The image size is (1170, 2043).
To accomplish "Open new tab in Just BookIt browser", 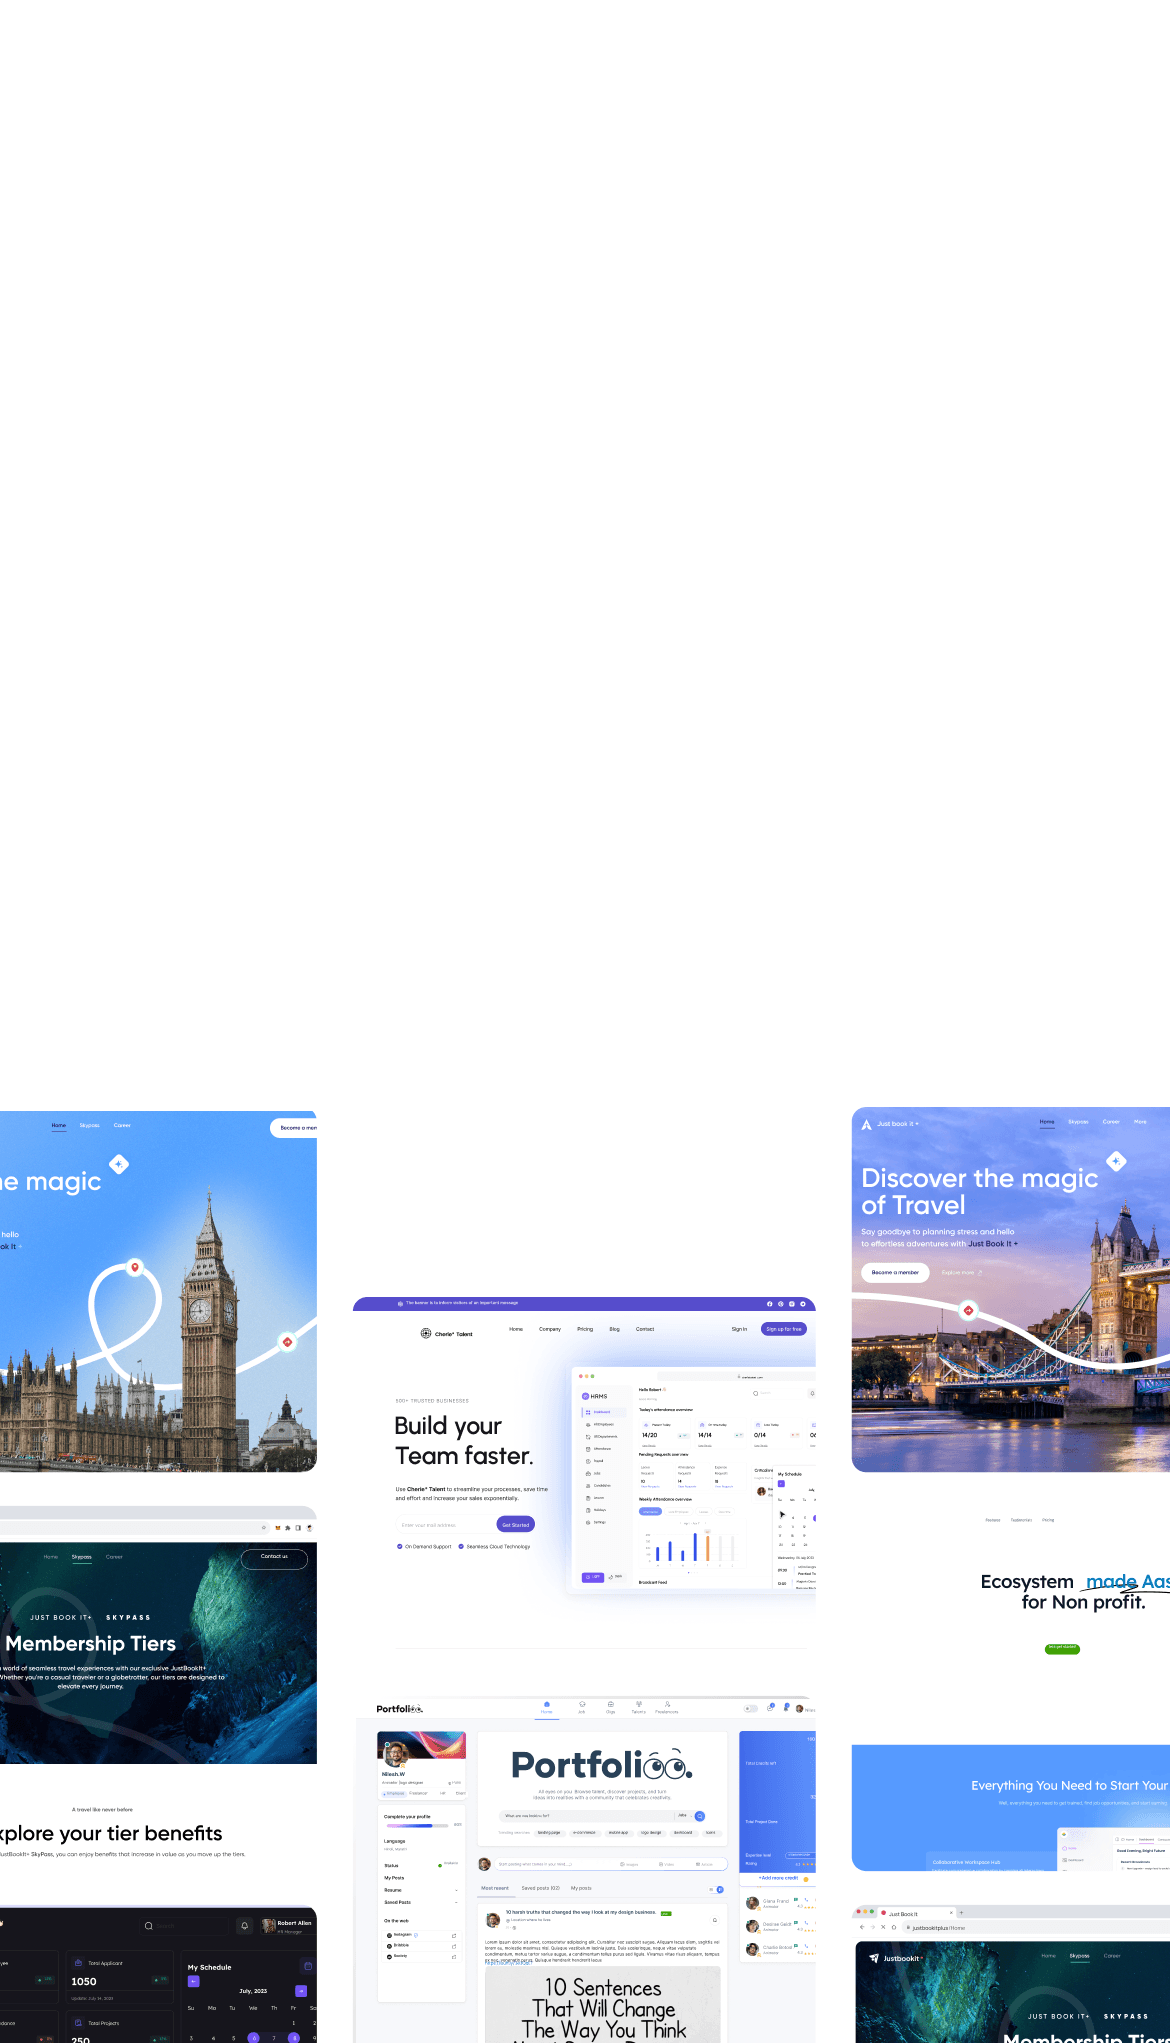I will point(961,1913).
